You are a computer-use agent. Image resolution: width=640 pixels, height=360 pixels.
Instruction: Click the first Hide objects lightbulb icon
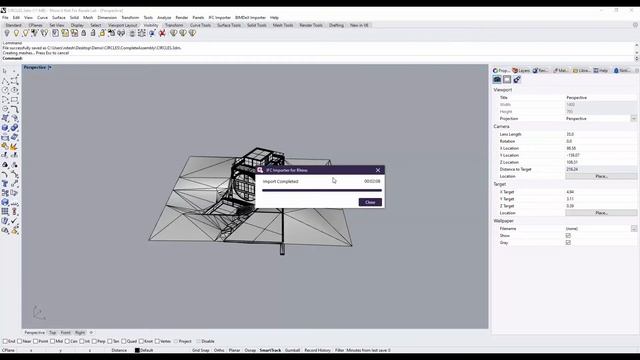[x=7, y=33]
